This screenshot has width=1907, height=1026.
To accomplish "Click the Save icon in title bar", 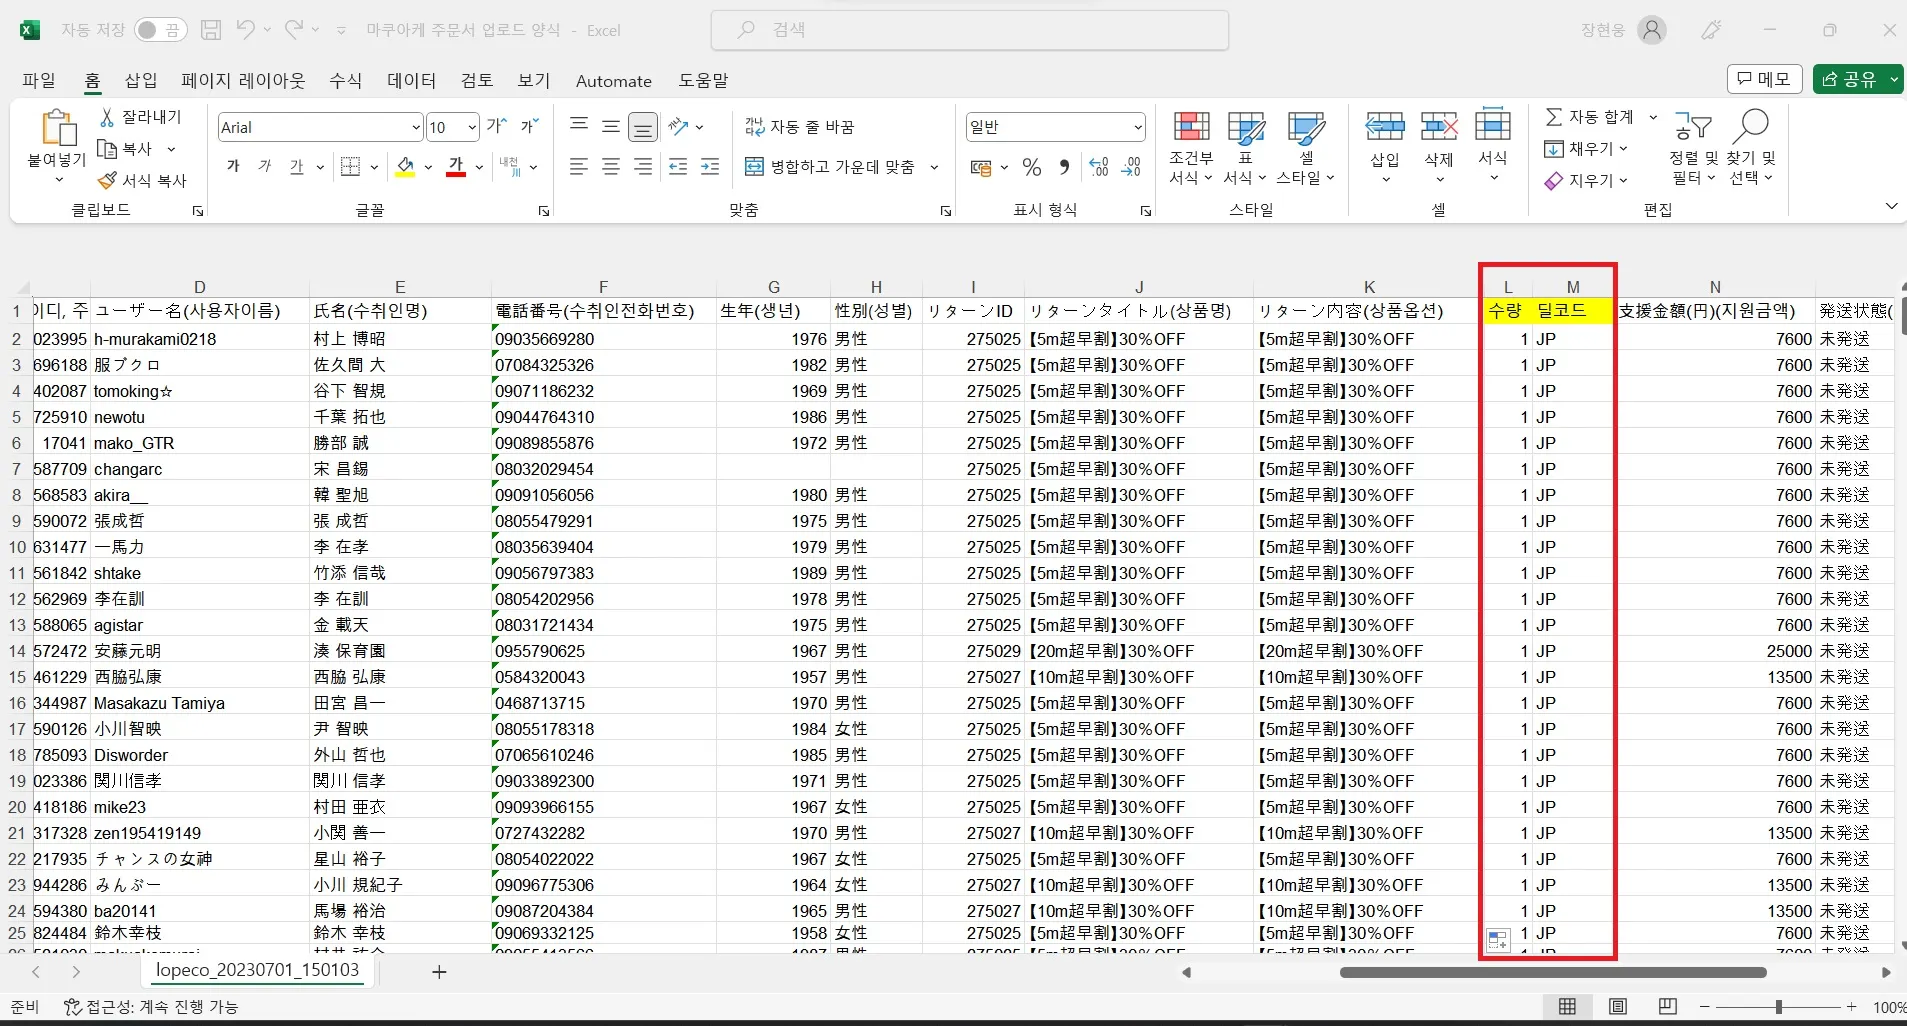I will point(211,30).
